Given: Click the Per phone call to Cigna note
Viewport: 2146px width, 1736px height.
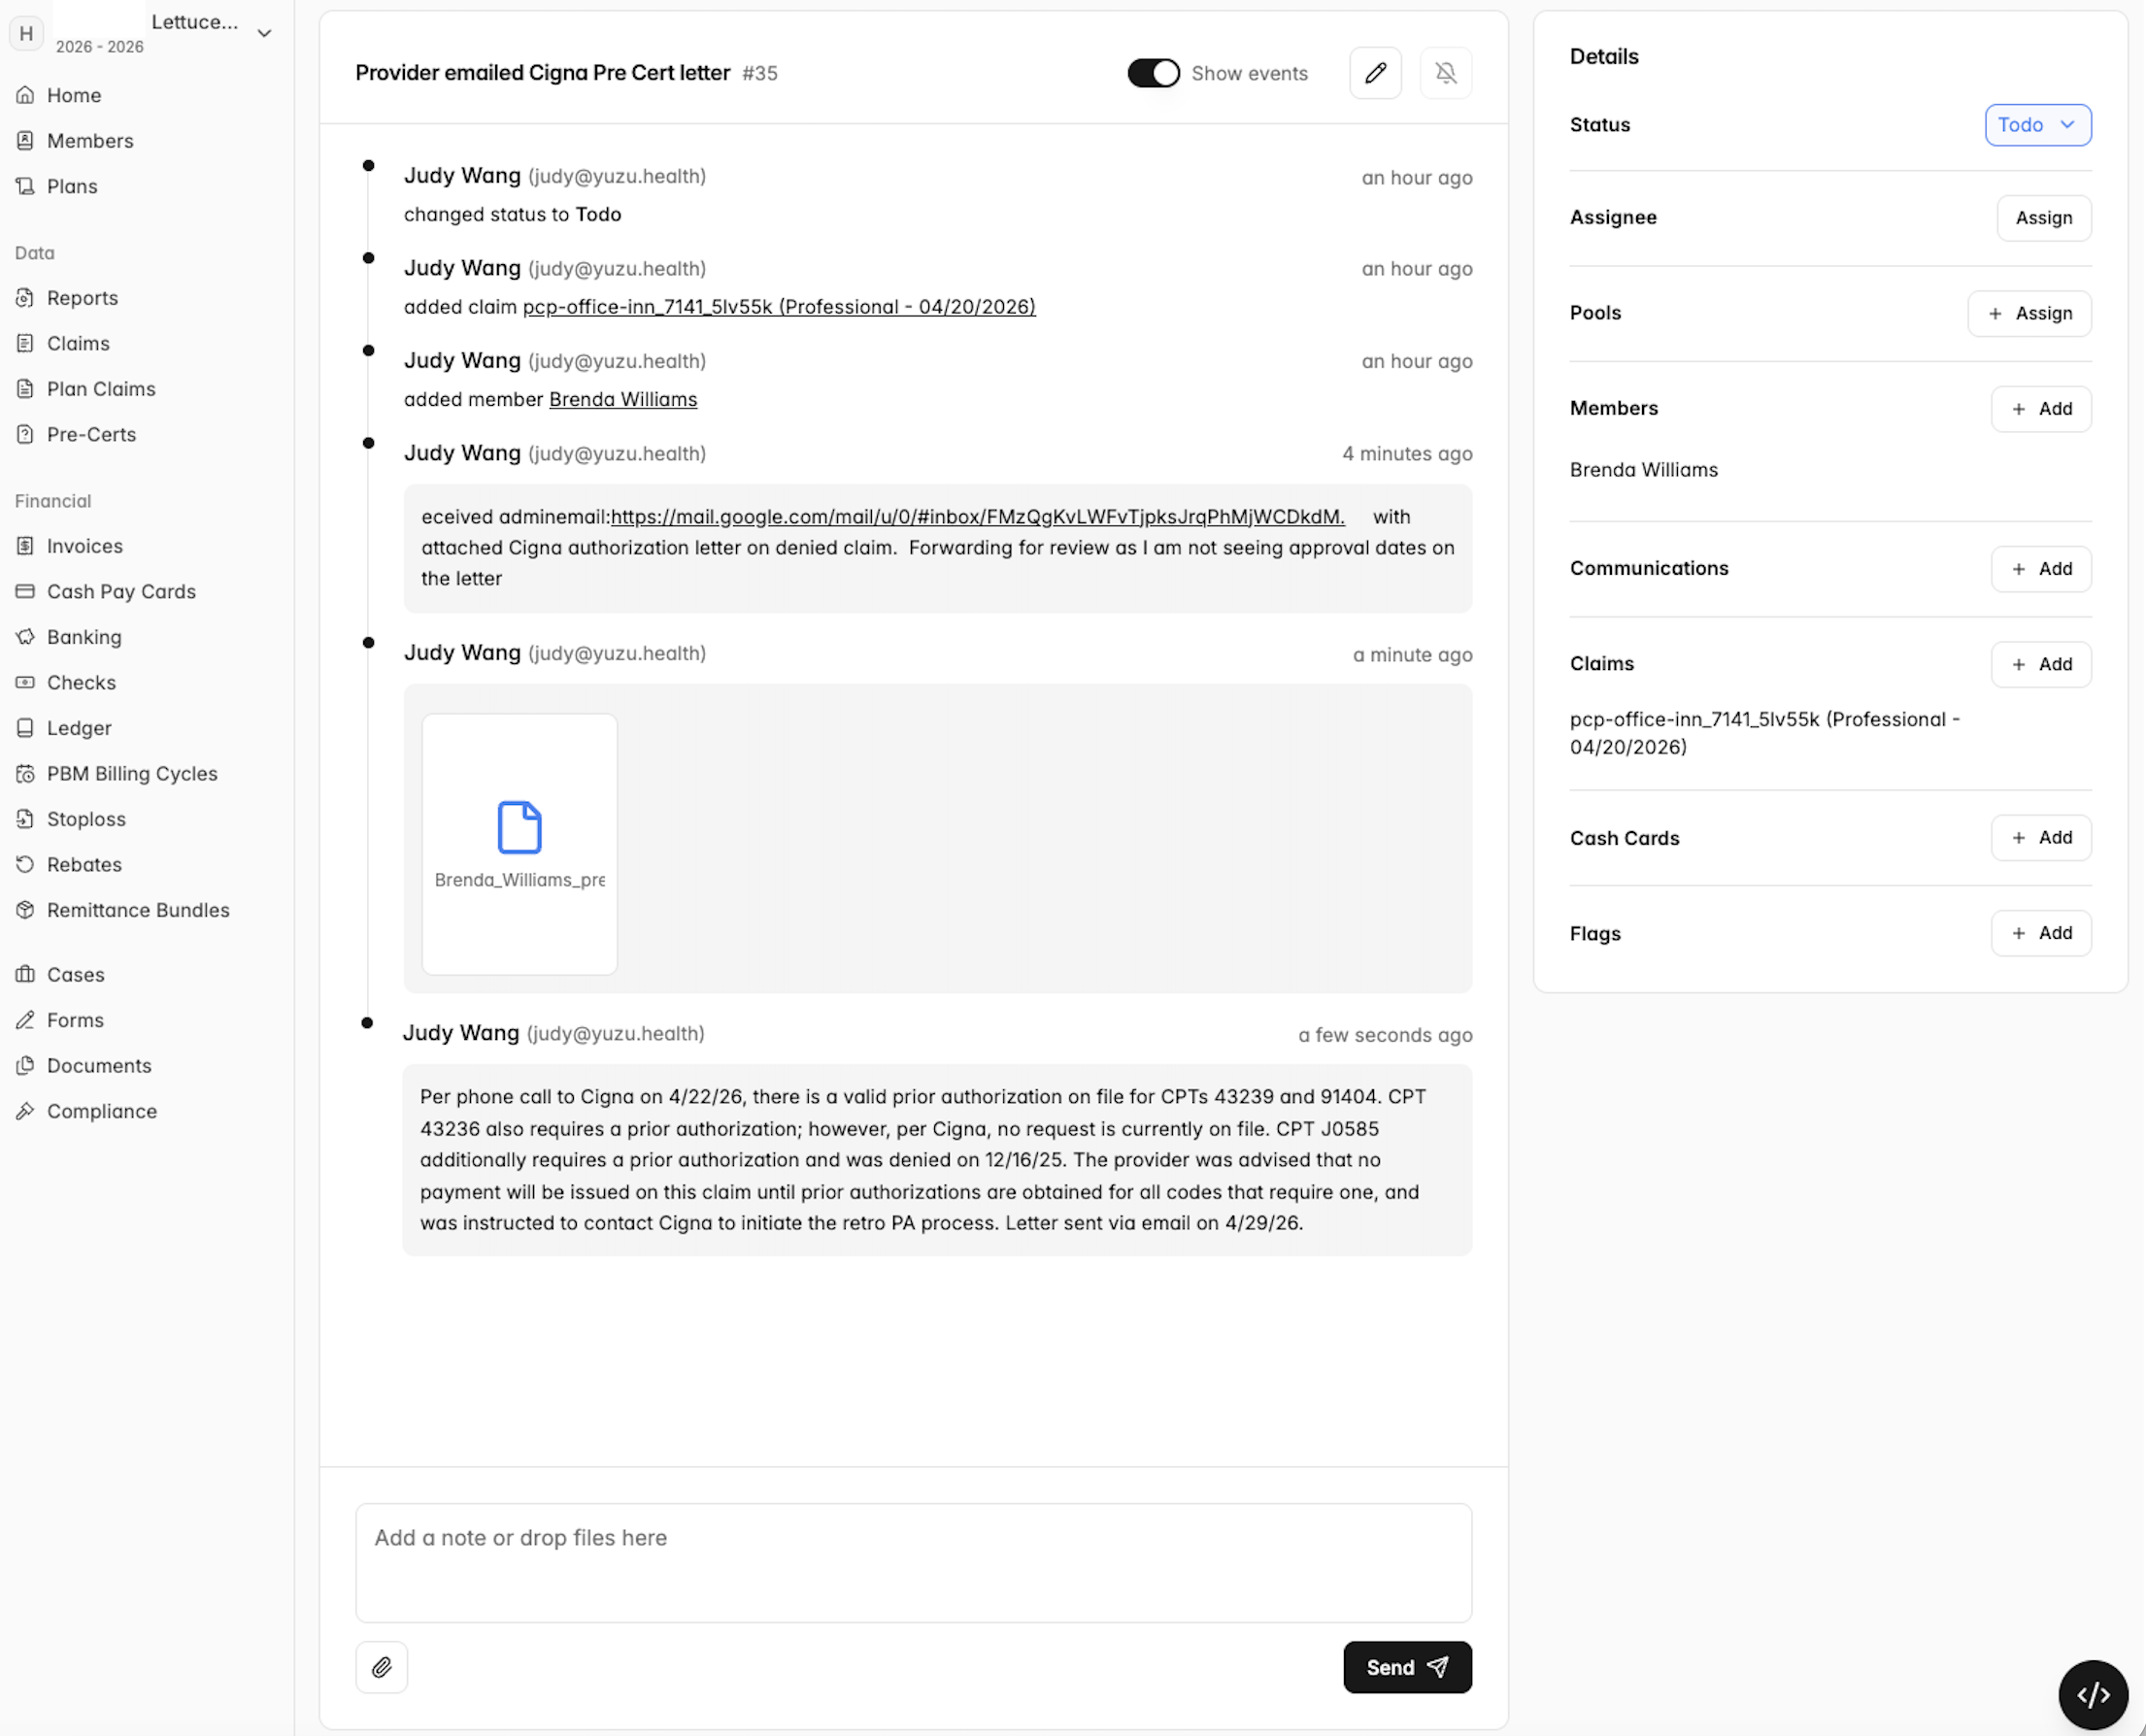Looking at the screenshot, I should tap(937, 1160).
